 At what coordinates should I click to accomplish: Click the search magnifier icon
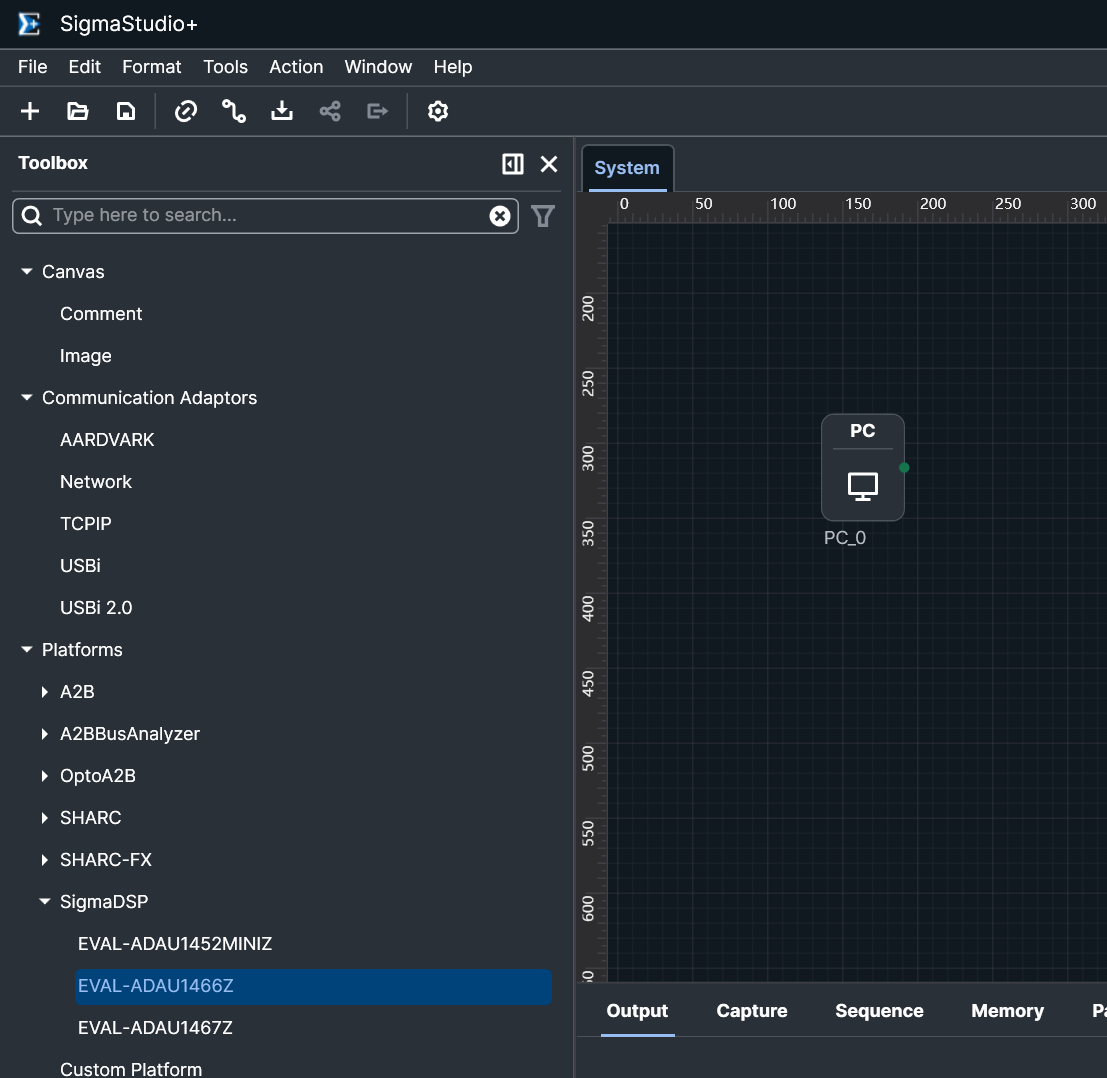32,215
